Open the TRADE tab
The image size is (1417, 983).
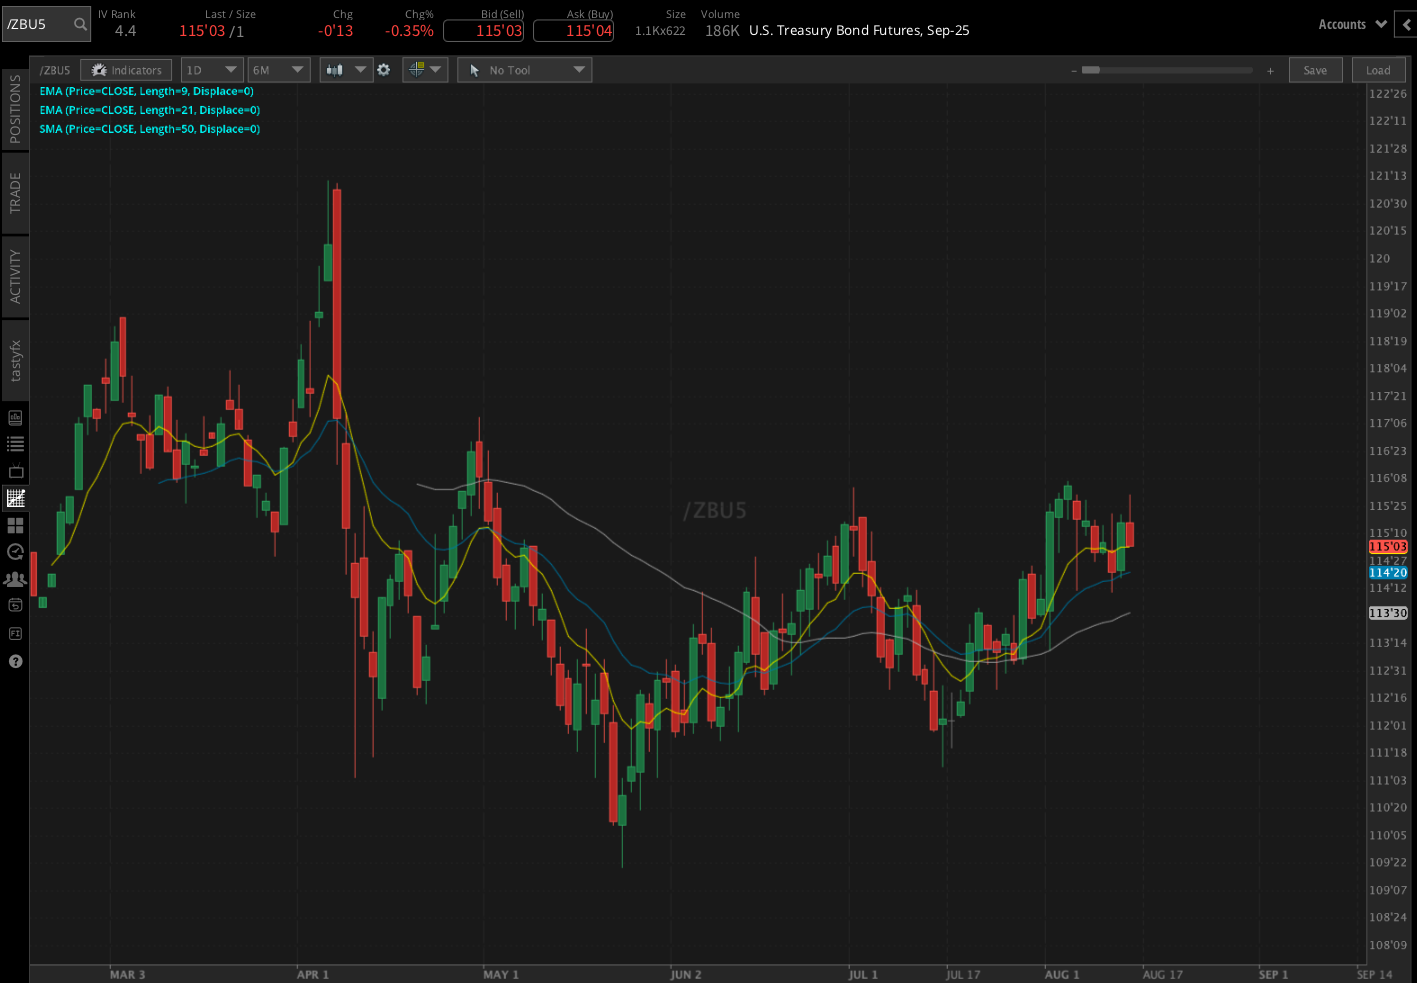(15, 190)
